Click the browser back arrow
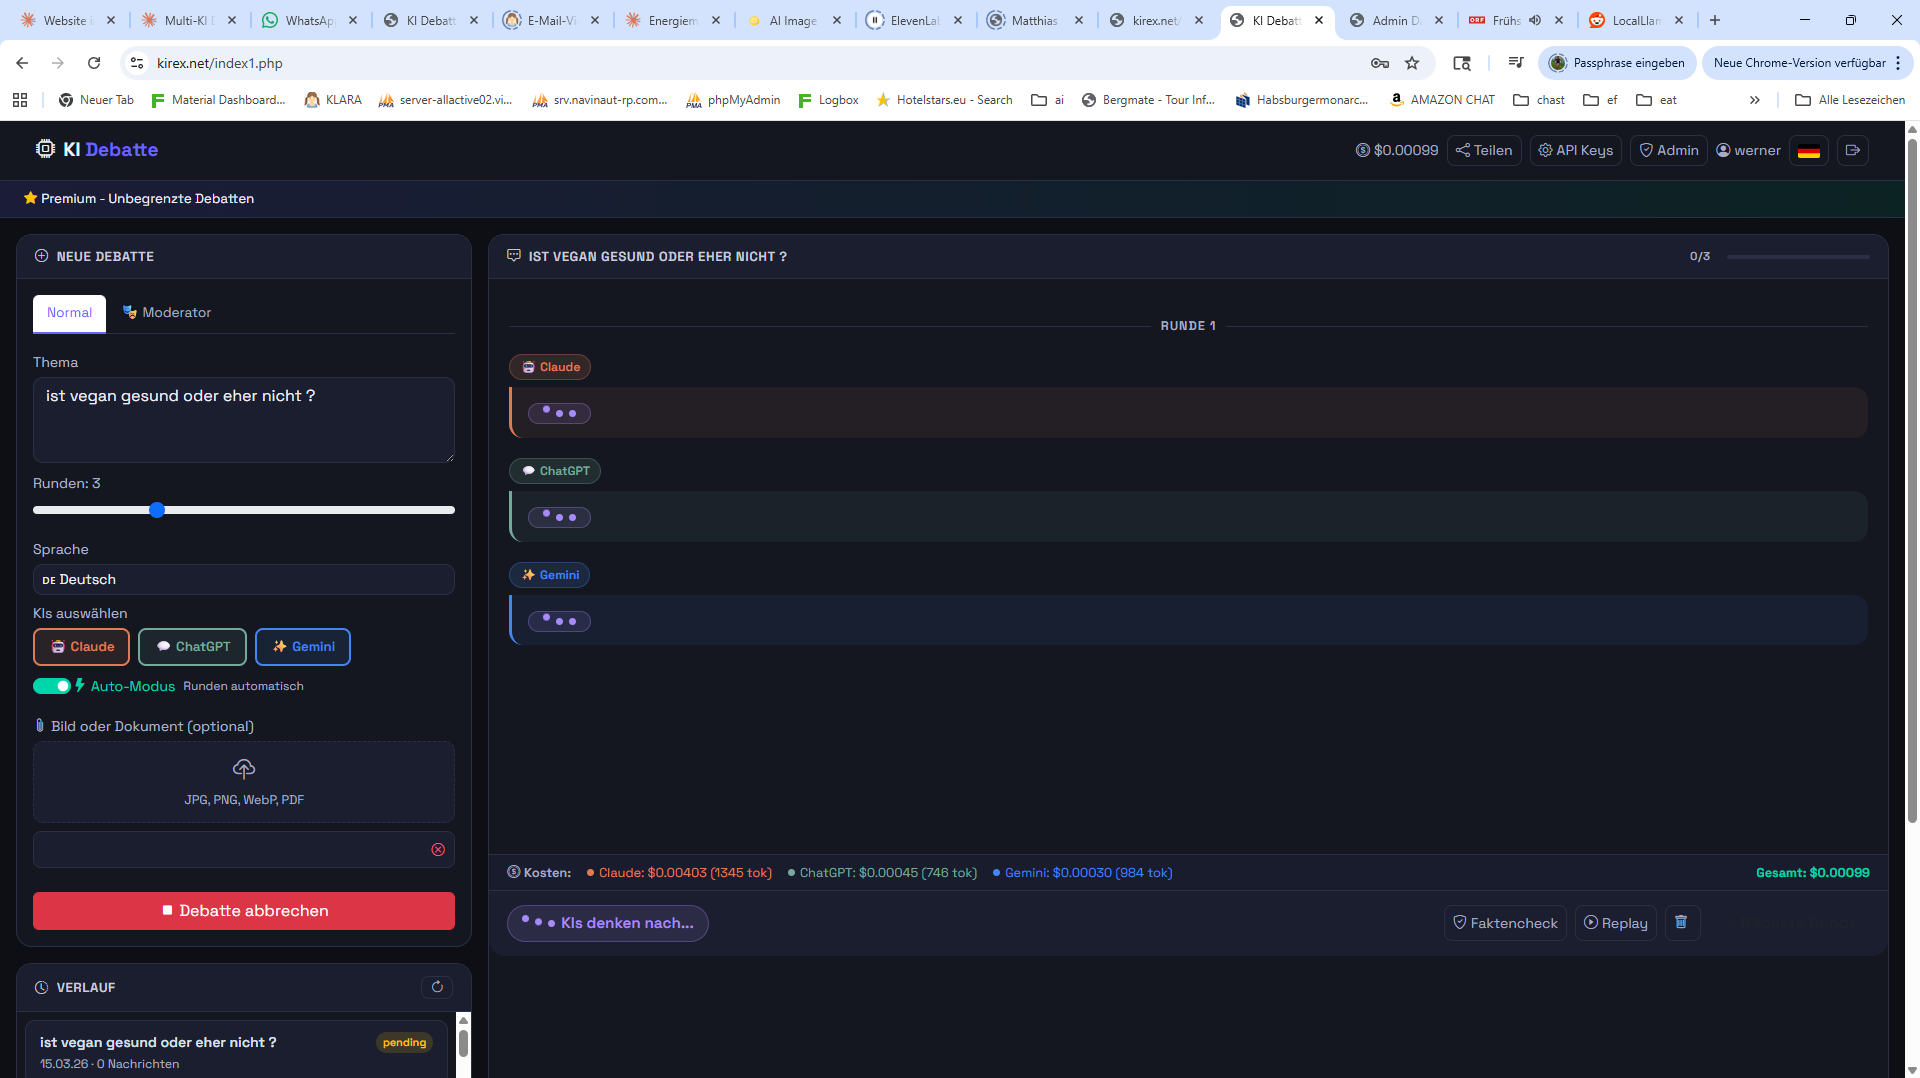1920x1078 pixels. (x=22, y=63)
